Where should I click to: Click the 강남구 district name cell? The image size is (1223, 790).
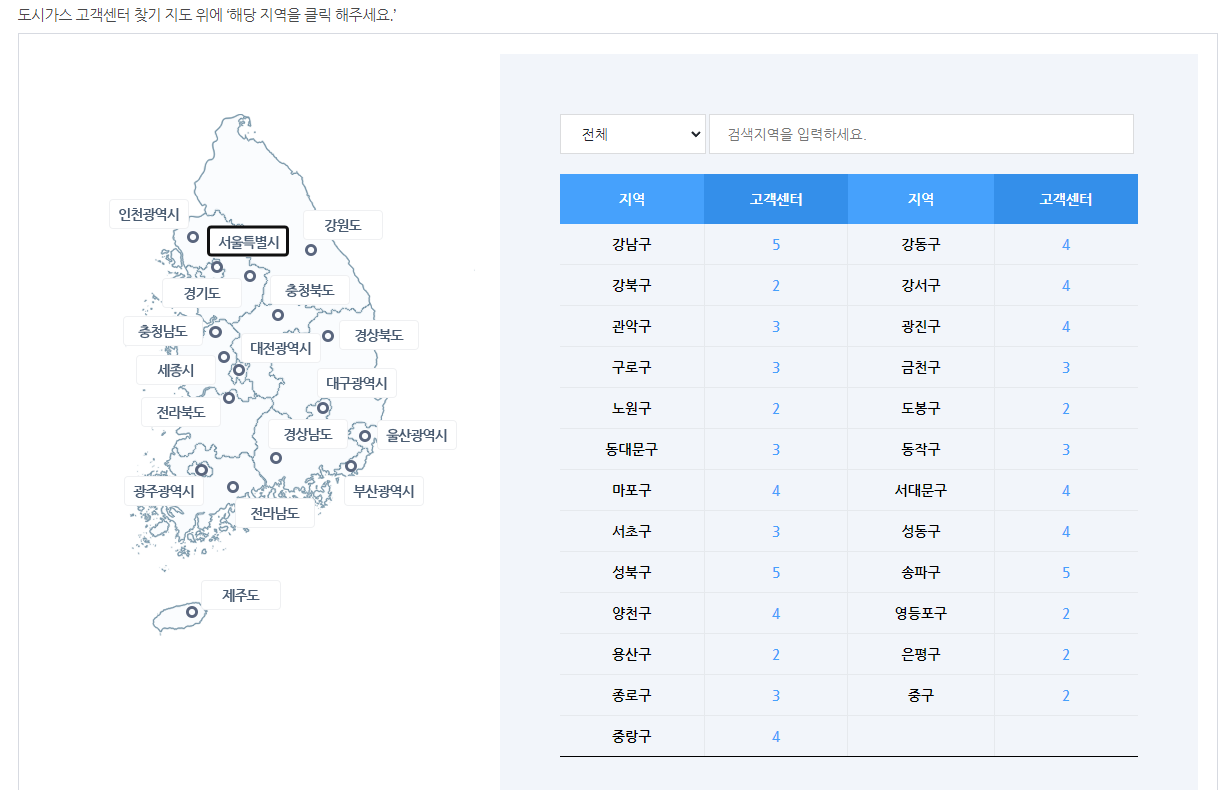coord(632,244)
